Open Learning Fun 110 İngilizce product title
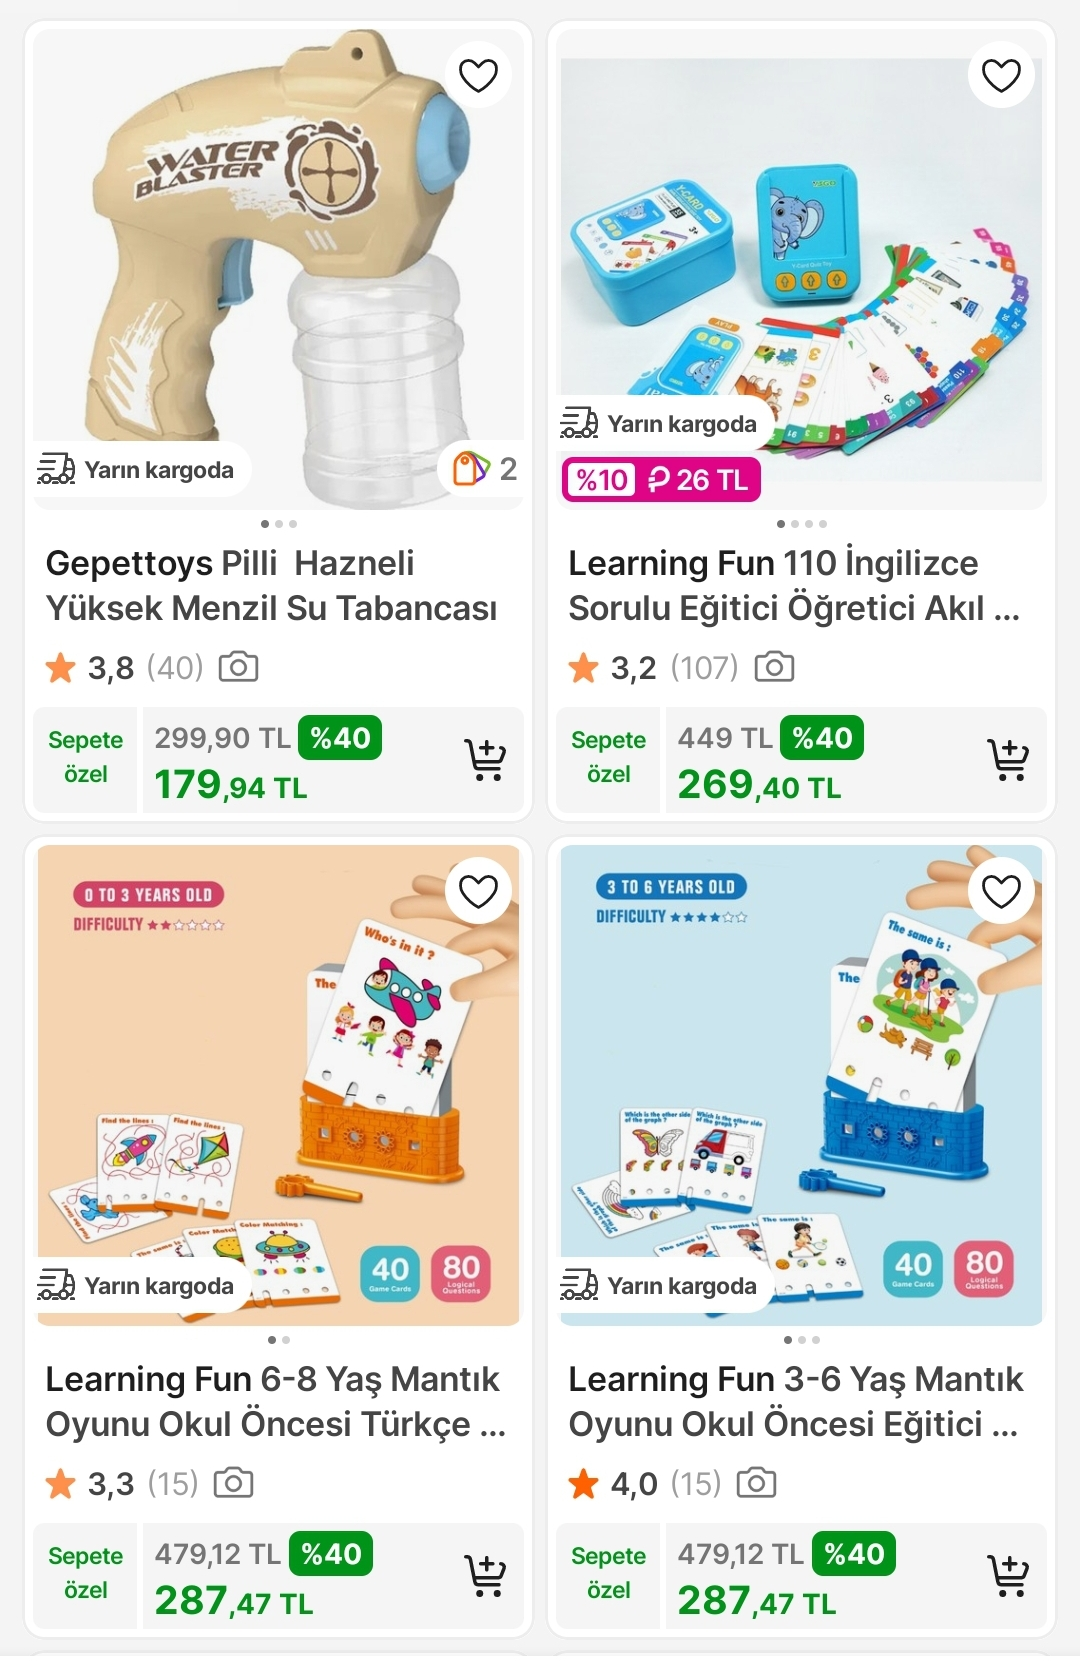Screen dimensions: 1080x1661 pyautogui.click(x=795, y=585)
